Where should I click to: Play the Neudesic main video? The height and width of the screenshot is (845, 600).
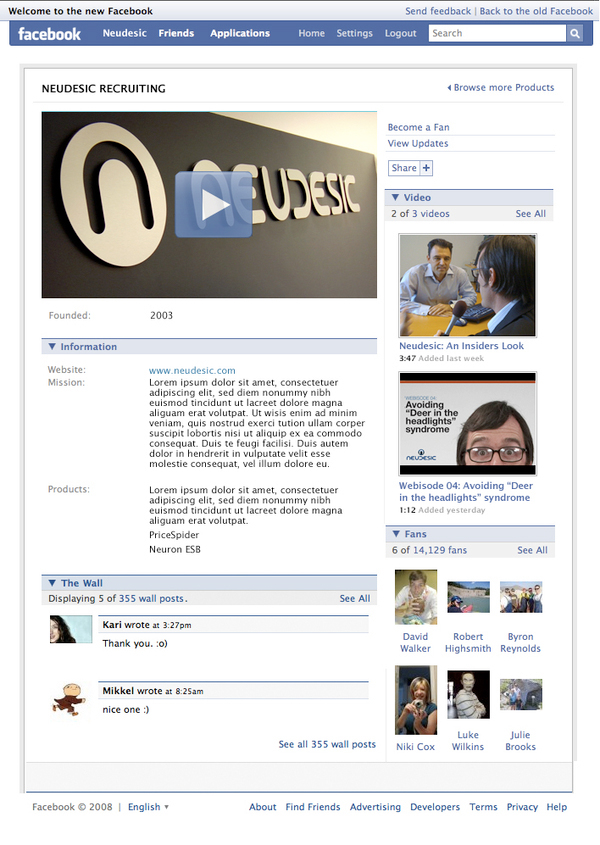point(213,204)
